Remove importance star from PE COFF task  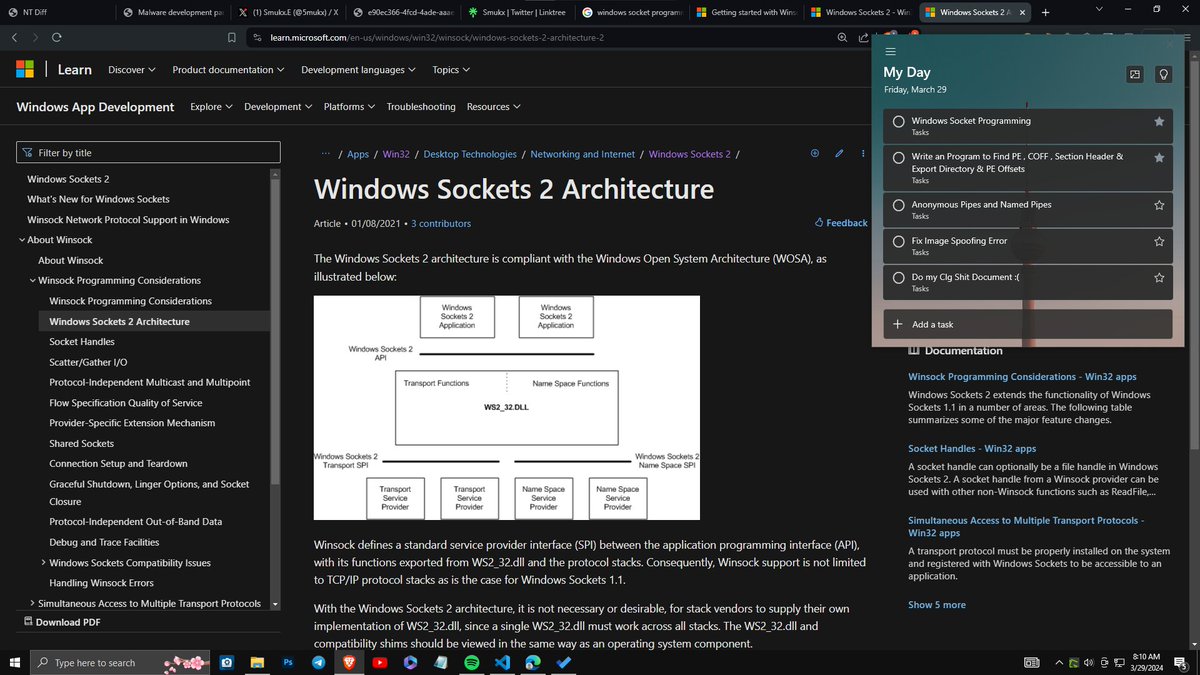point(1159,158)
